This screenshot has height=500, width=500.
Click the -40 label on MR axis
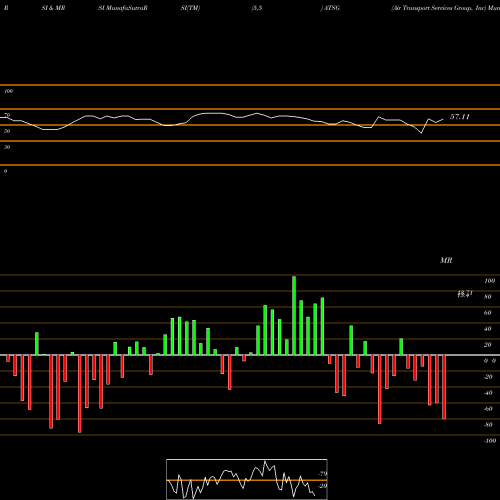click(x=488, y=393)
